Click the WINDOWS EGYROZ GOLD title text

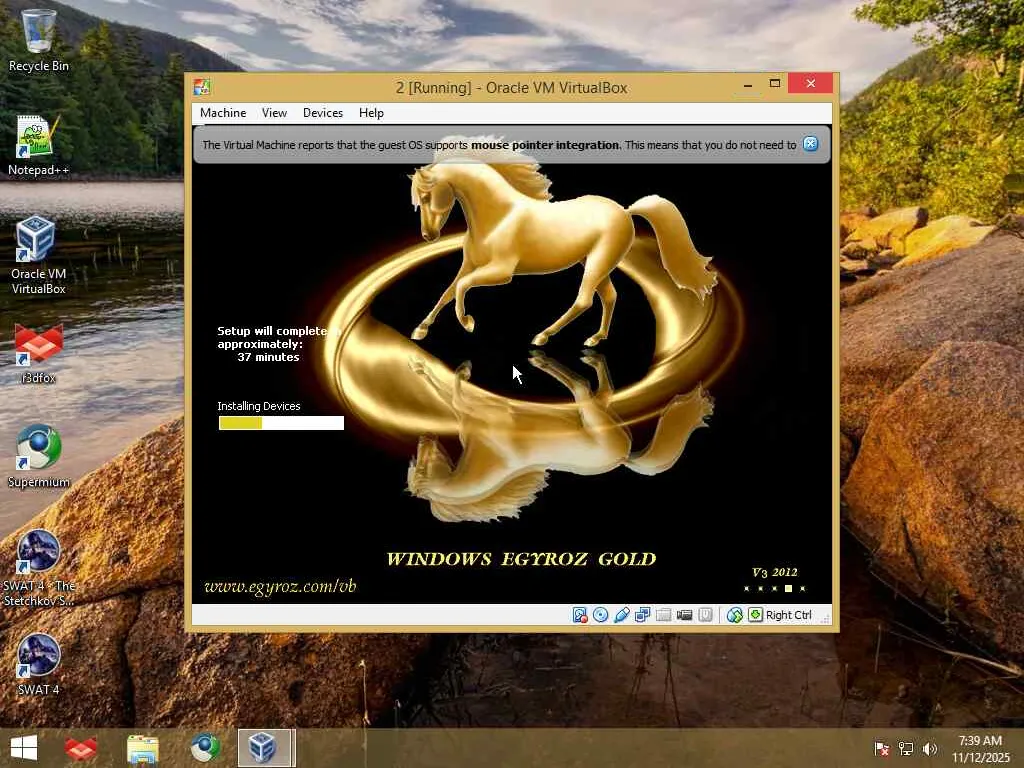pos(521,559)
